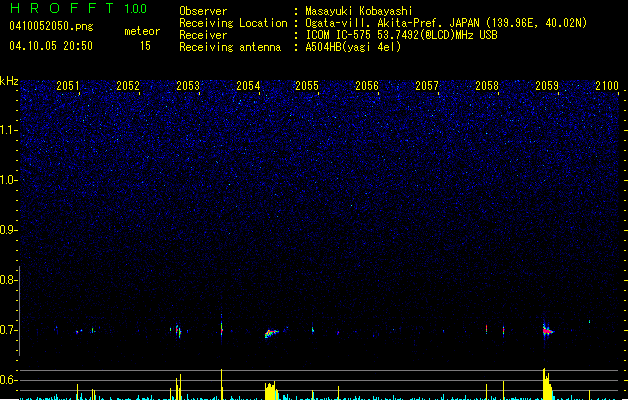
Task: Click receiver text ICOM IC-575 53.7492 MHz USB
Action: (401, 35)
